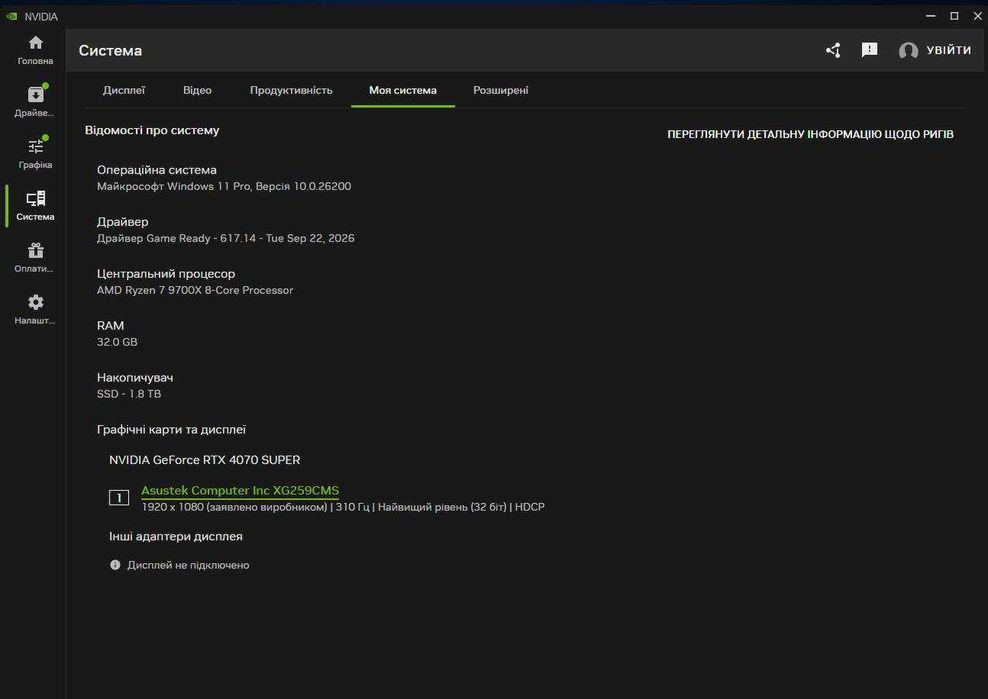Go to Головна home icon in sidebar

point(35,43)
